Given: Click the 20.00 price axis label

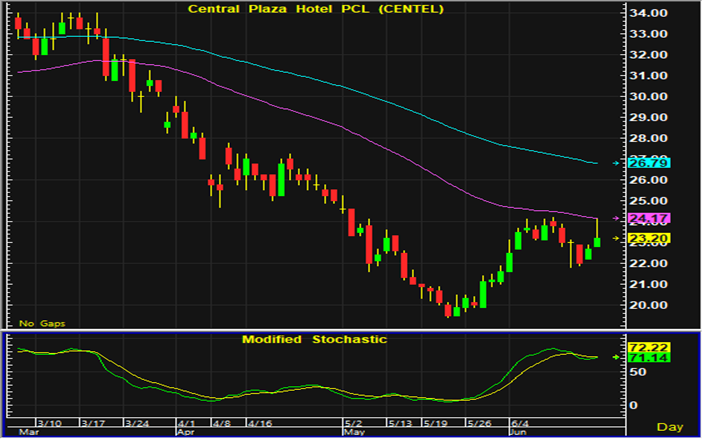Looking at the screenshot, I should pyautogui.click(x=648, y=305).
